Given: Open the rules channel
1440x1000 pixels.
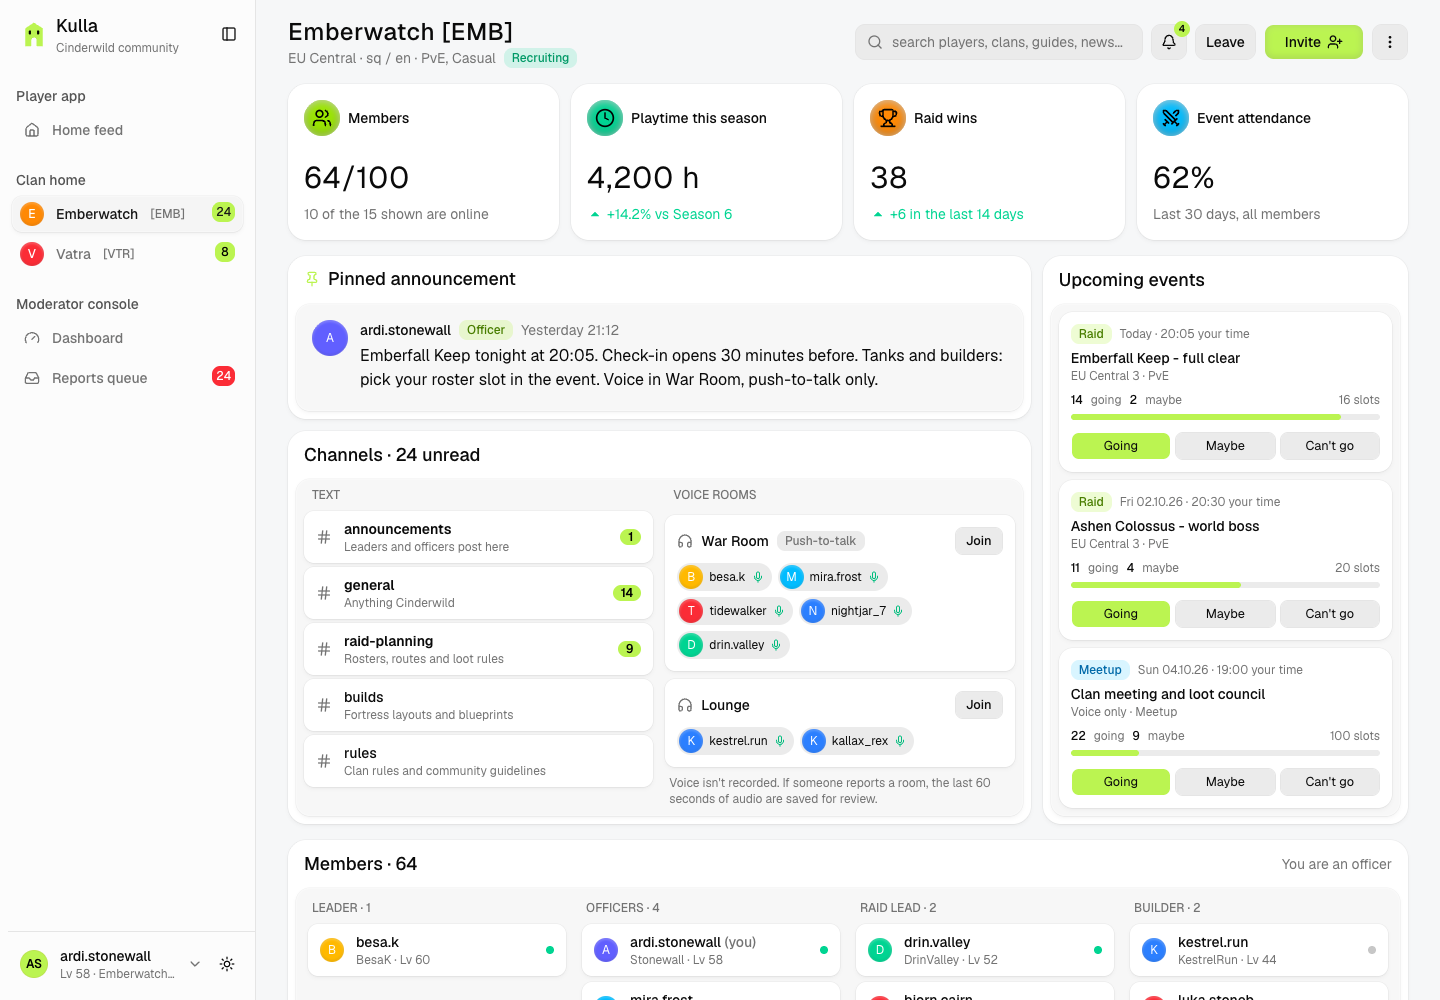Looking at the screenshot, I should (478, 761).
